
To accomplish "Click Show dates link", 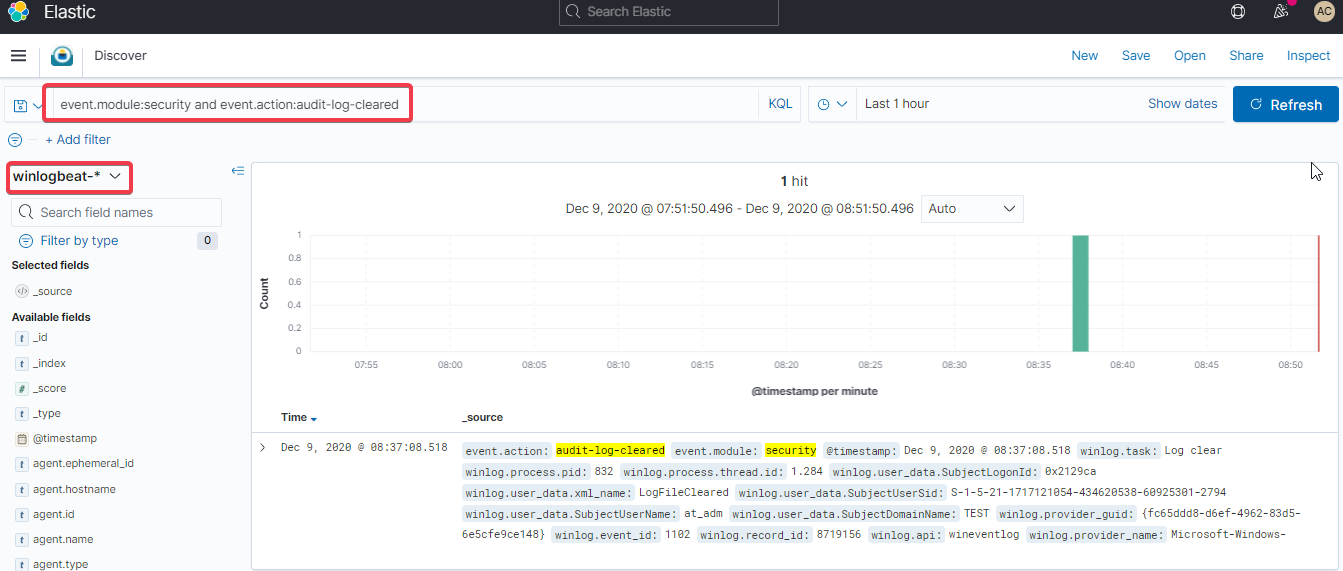I will 1183,104.
